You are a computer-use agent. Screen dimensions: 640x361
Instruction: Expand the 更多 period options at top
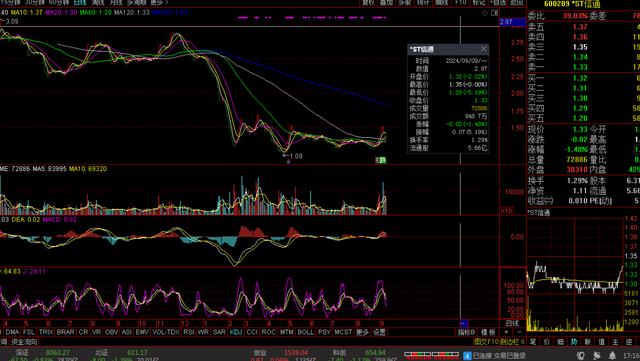[x=158, y=2]
